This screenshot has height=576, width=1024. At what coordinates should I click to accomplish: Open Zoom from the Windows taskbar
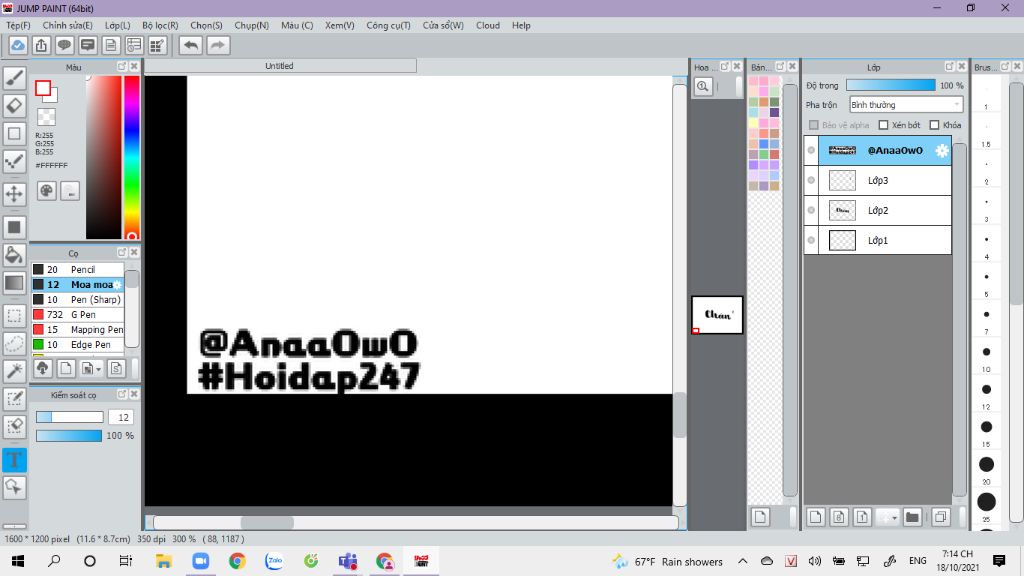(x=200, y=561)
